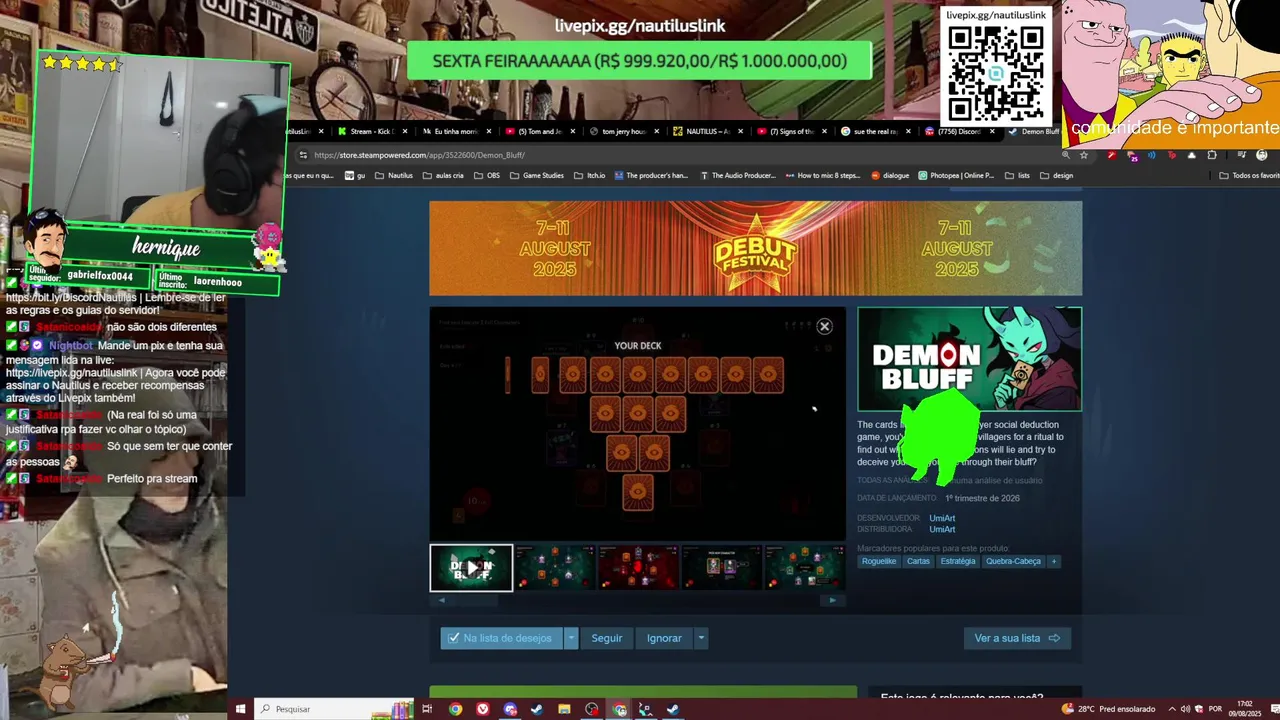Viewport: 1280px width, 720px height.
Task: Open the 'aulas cria' bookmarks folder
Action: 444,175
